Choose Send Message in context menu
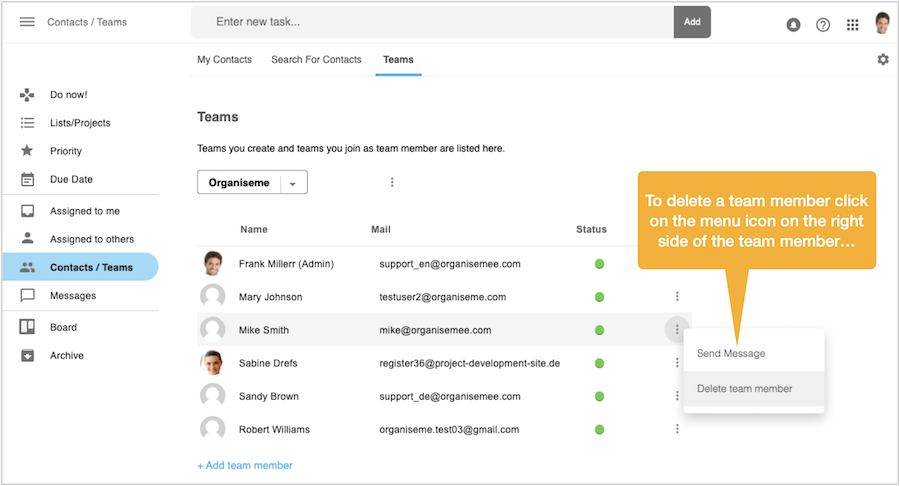 tap(730, 353)
